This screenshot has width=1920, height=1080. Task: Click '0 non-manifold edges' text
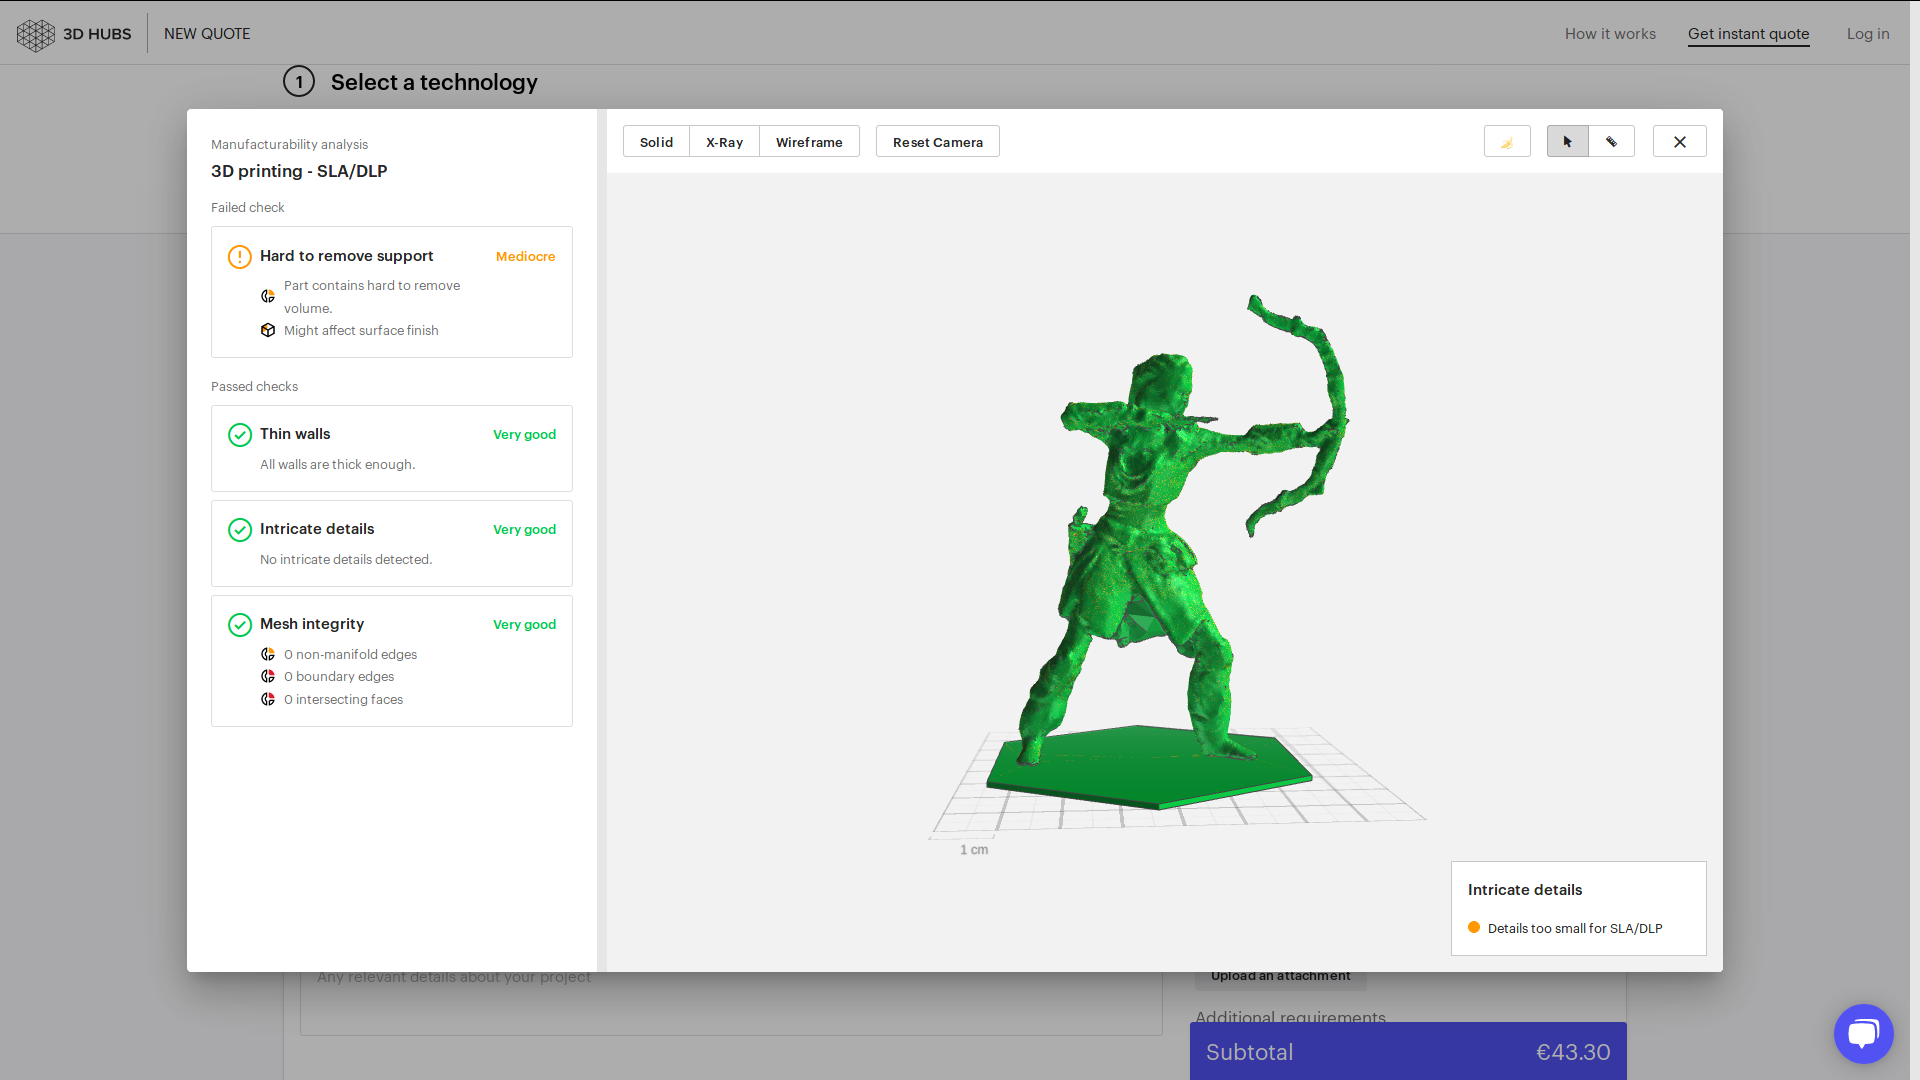pos(350,654)
